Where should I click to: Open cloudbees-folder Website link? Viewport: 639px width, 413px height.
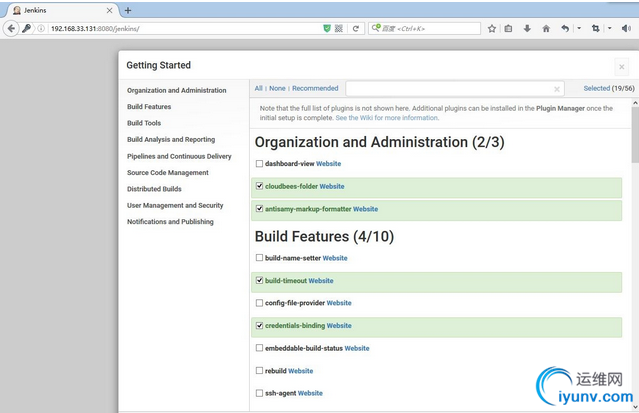coord(332,186)
